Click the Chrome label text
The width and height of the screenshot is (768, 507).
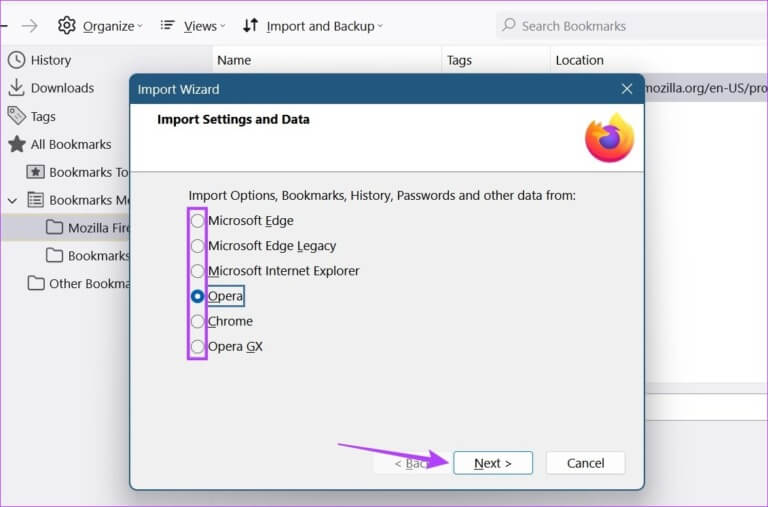coord(230,321)
